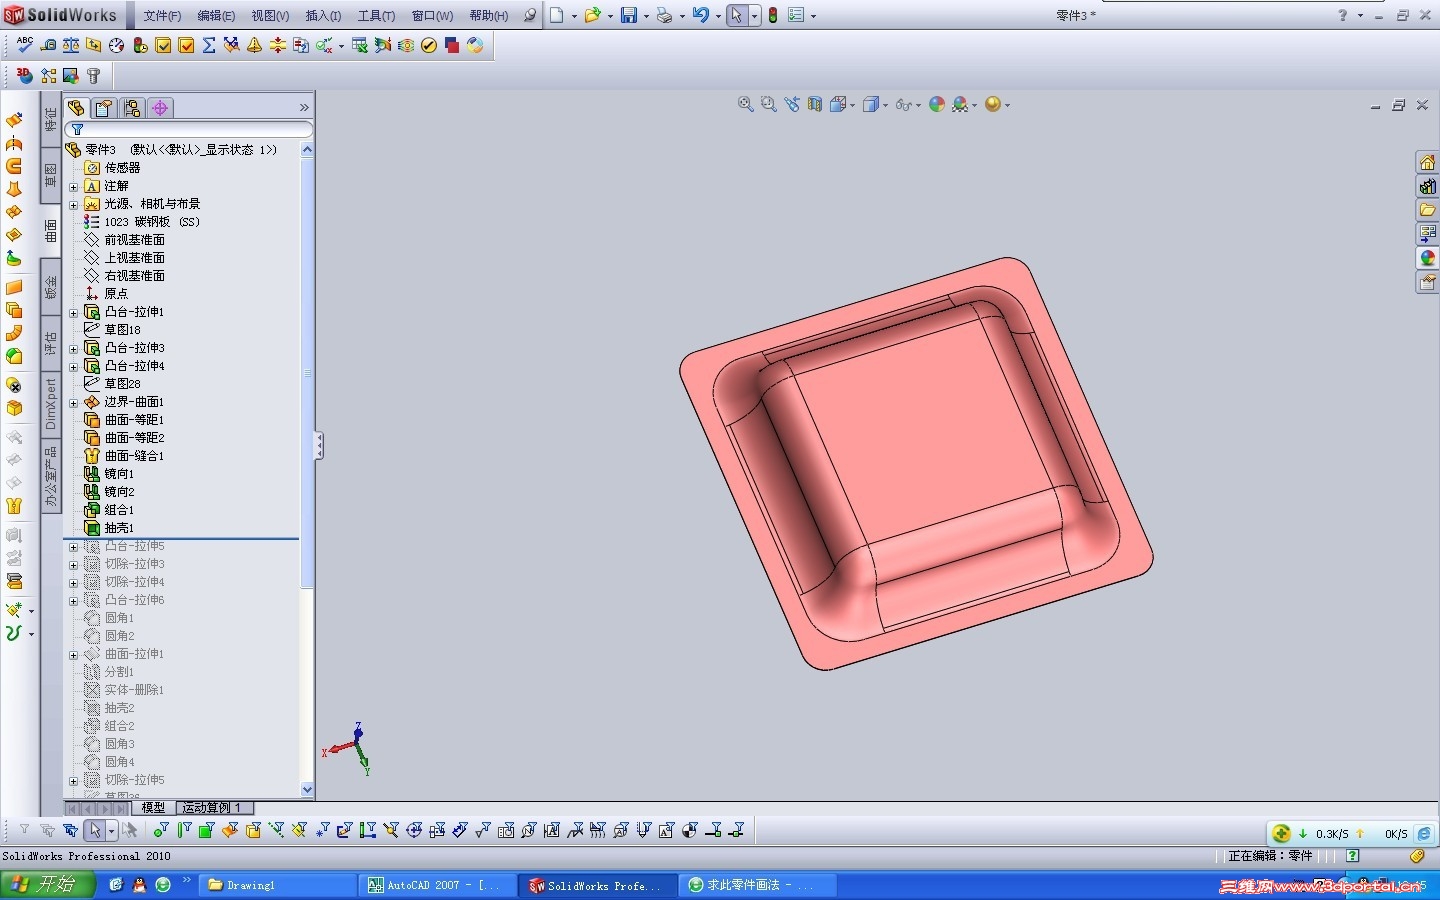Click the Previous View icon
Screen dimensions: 1440x900
(x=792, y=104)
